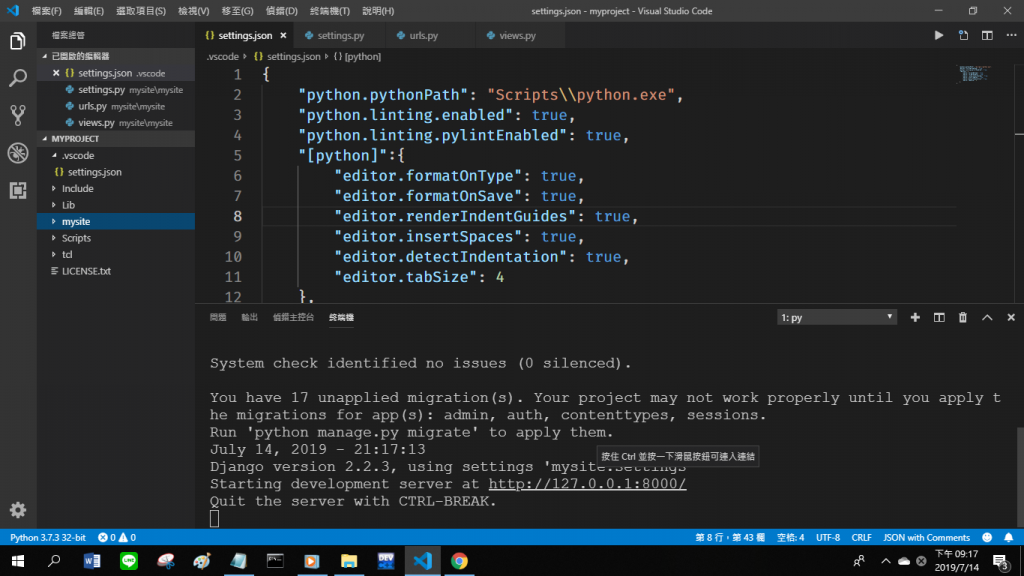
Task: Create a new terminal with plus icon
Action: (915, 317)
